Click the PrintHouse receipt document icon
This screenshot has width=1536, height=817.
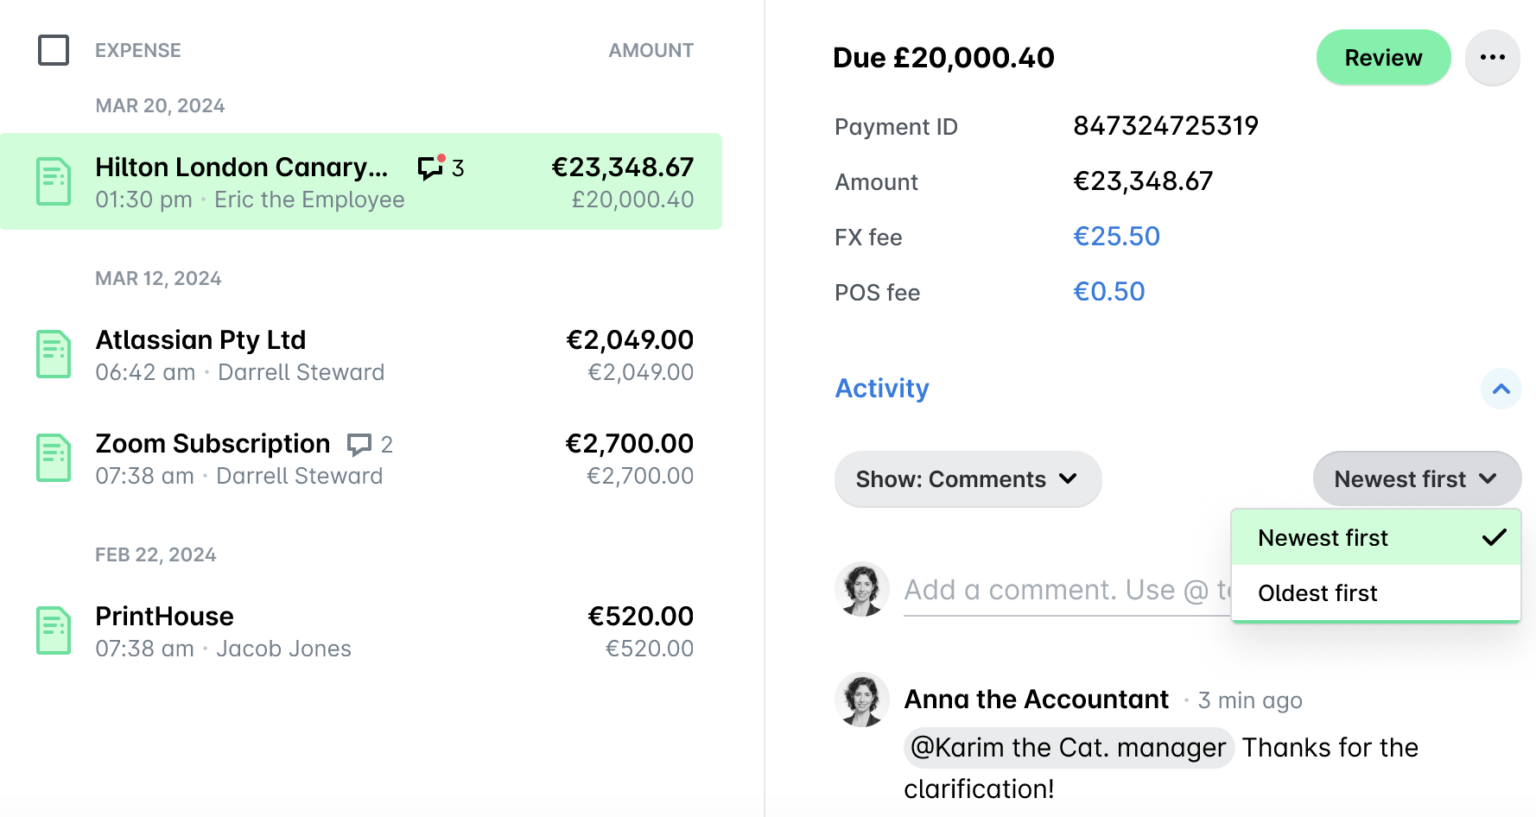53,630
